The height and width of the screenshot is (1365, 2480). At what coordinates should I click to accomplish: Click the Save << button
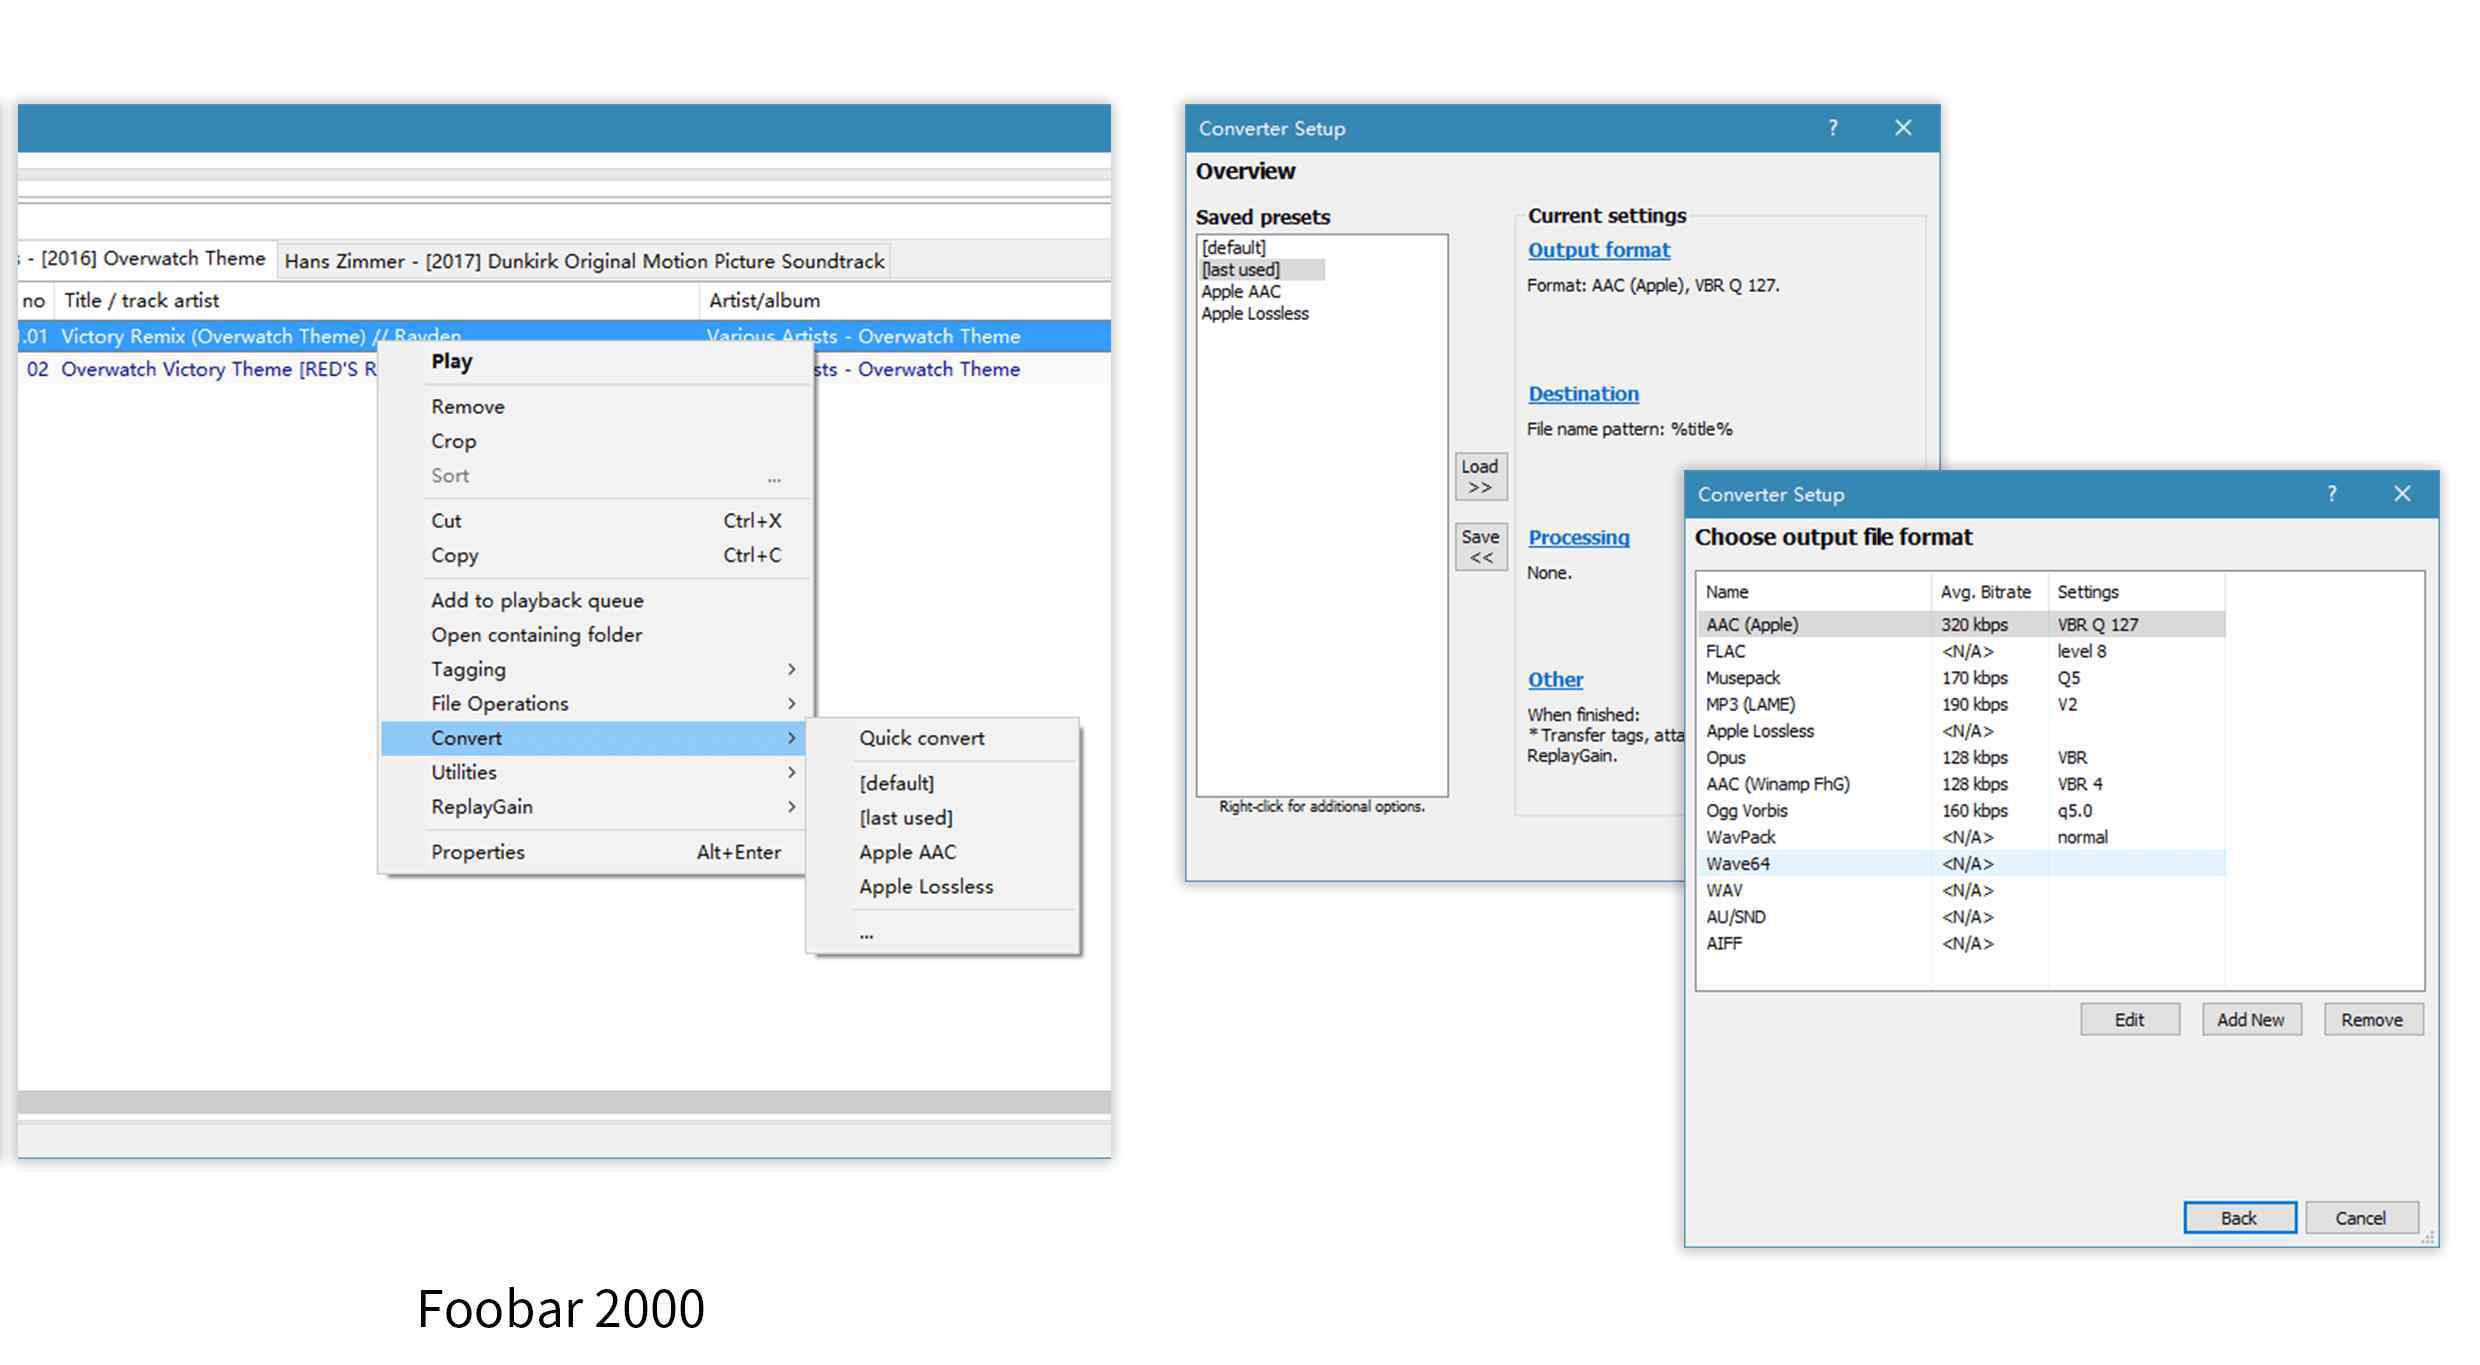tap(1481, 547)
